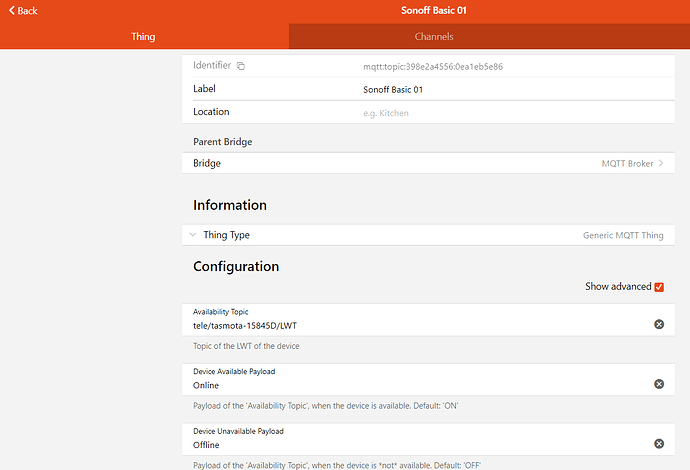Screen dimensions: 690x470
Task: Toggle the Show advanced checkbox
Action: click(x=659, y=287)
